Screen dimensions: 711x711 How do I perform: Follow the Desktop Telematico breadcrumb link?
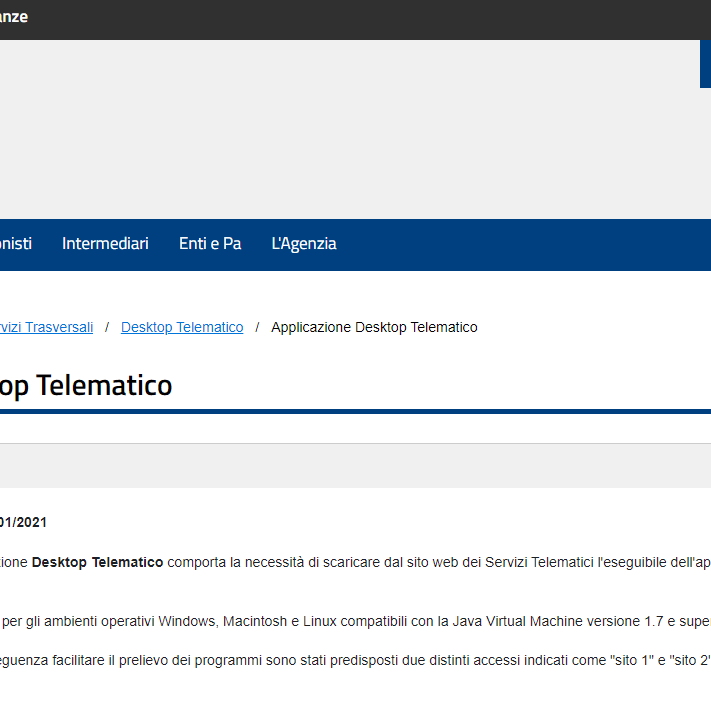(x=182, y=327)
